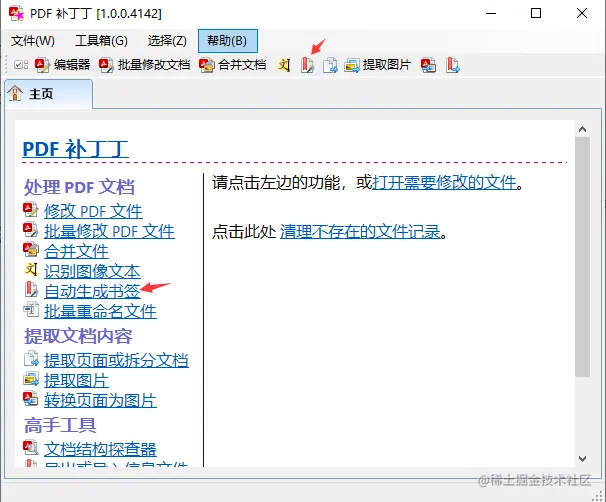Open the 批量修改 PDF 文件 link
This screenshot has height=502, width=606.
[x=109, y=231]
